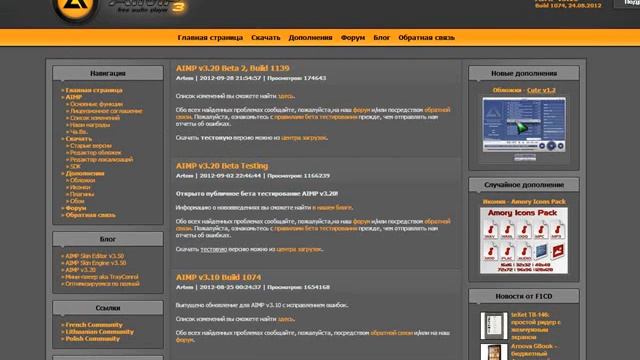Follow the 'здесь' link in the Build 1074 post
The image size is (640, 360).
pos(286,319)
